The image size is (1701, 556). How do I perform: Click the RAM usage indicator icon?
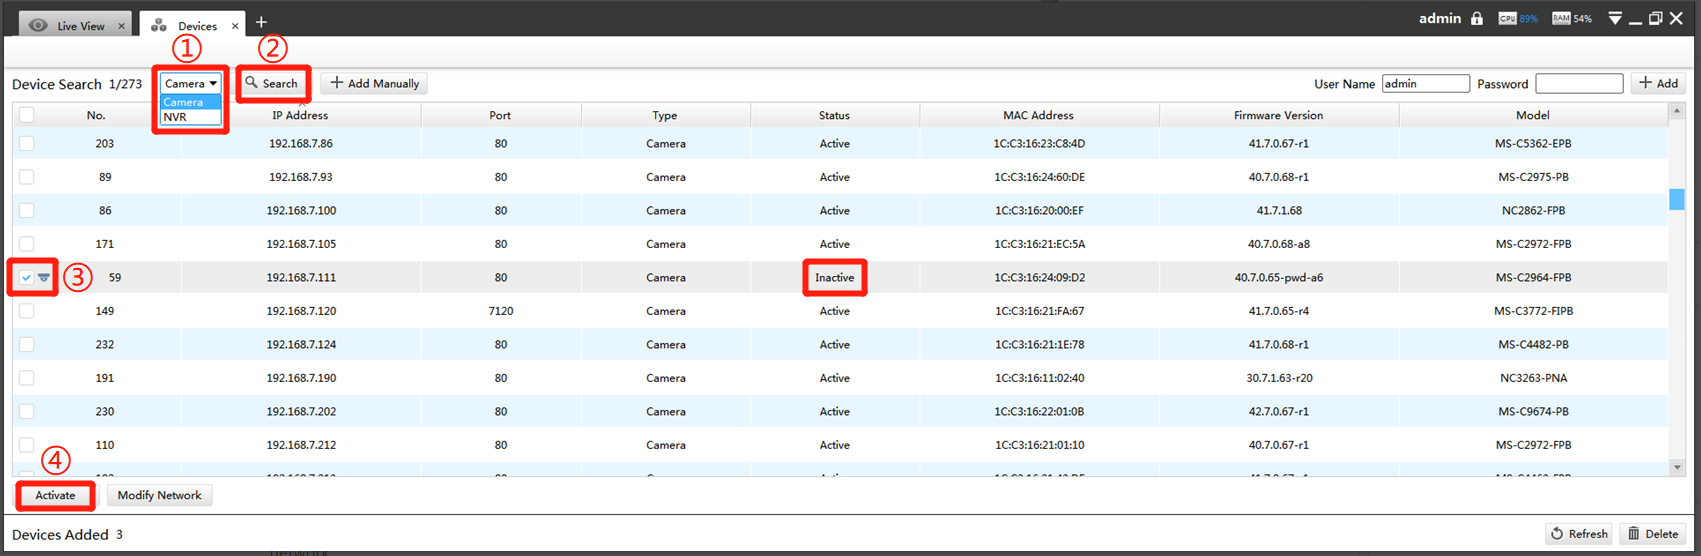coord(1561,18)
